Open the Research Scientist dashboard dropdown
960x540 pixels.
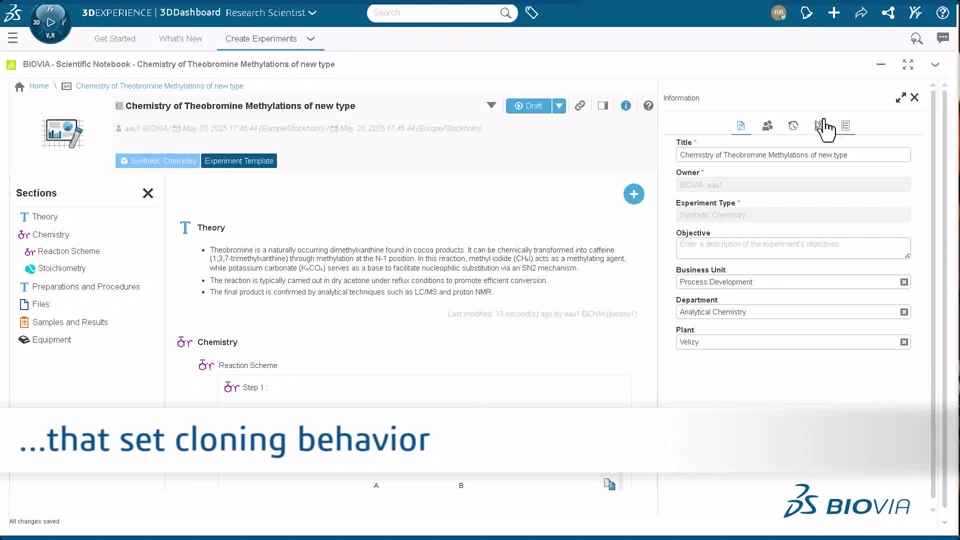pos(271,13)
